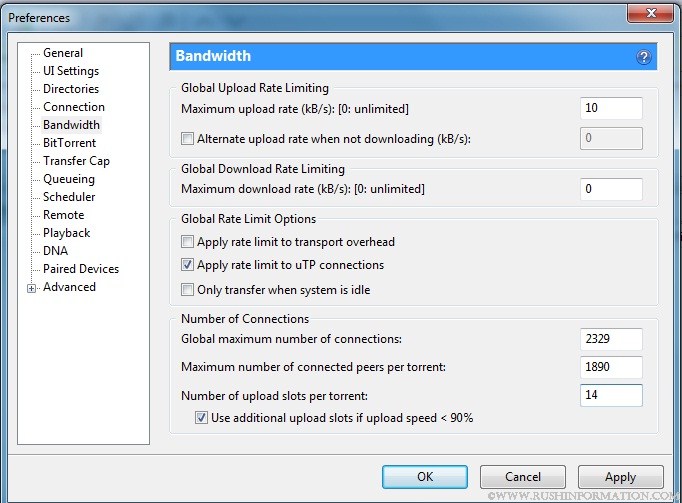Toggle apply rate limit to transport overhead
This screenshot has height=503, width=682.
coord(188,242)
